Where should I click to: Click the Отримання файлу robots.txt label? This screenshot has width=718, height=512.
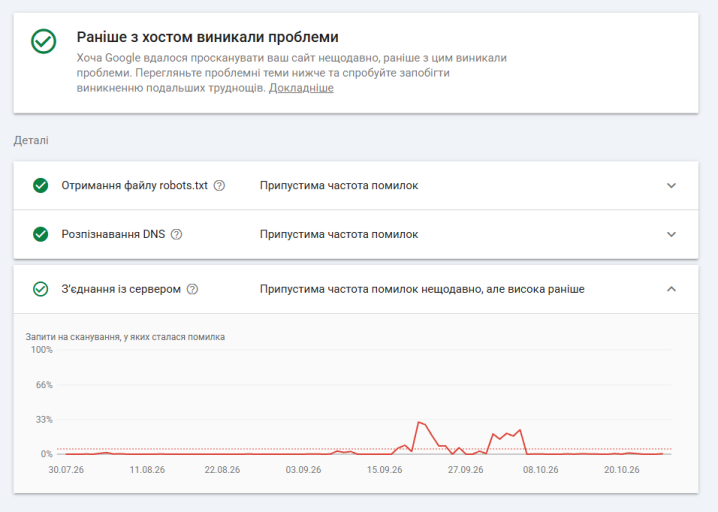(x=135, y=185)
